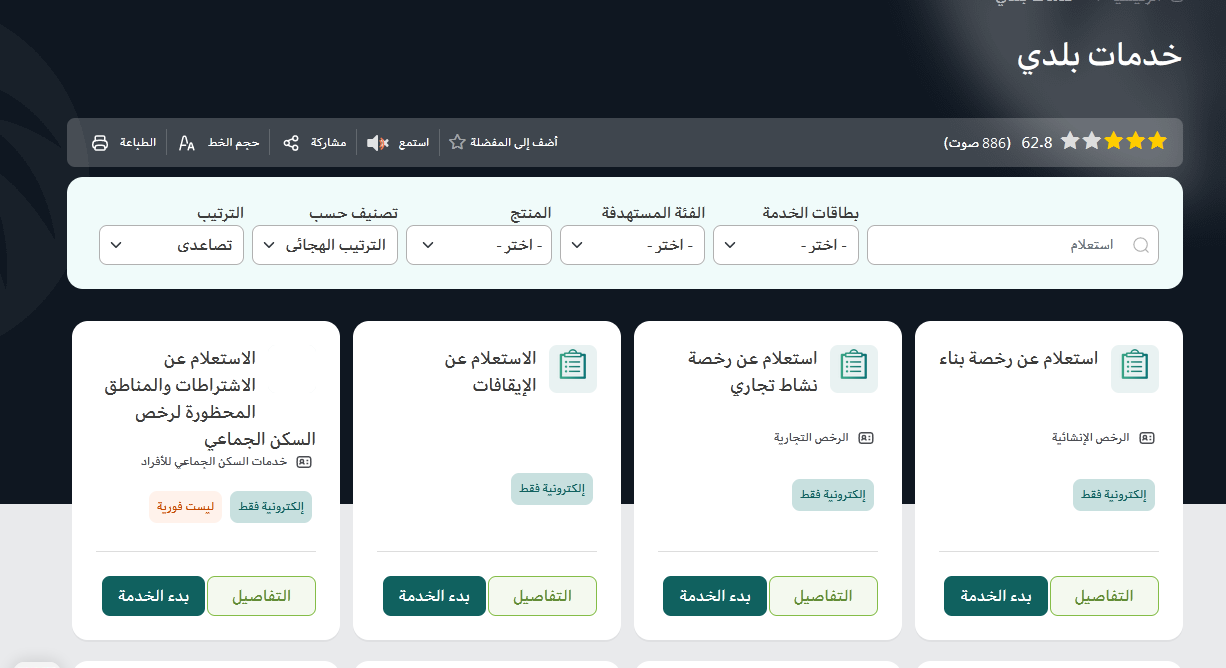
Task: View التفاصيل for الاستعلام عن الإيقافات
Action: (542, 596)
